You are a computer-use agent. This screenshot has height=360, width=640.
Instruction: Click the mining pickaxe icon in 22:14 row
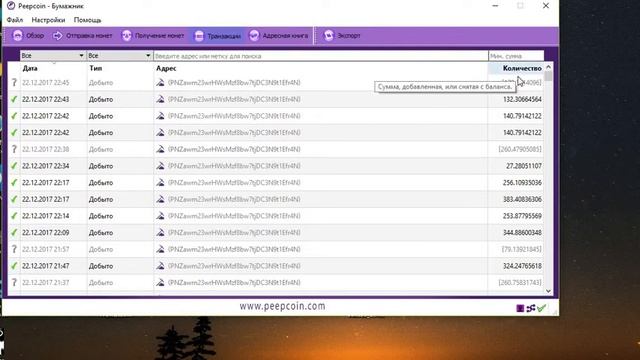(160, 216)
